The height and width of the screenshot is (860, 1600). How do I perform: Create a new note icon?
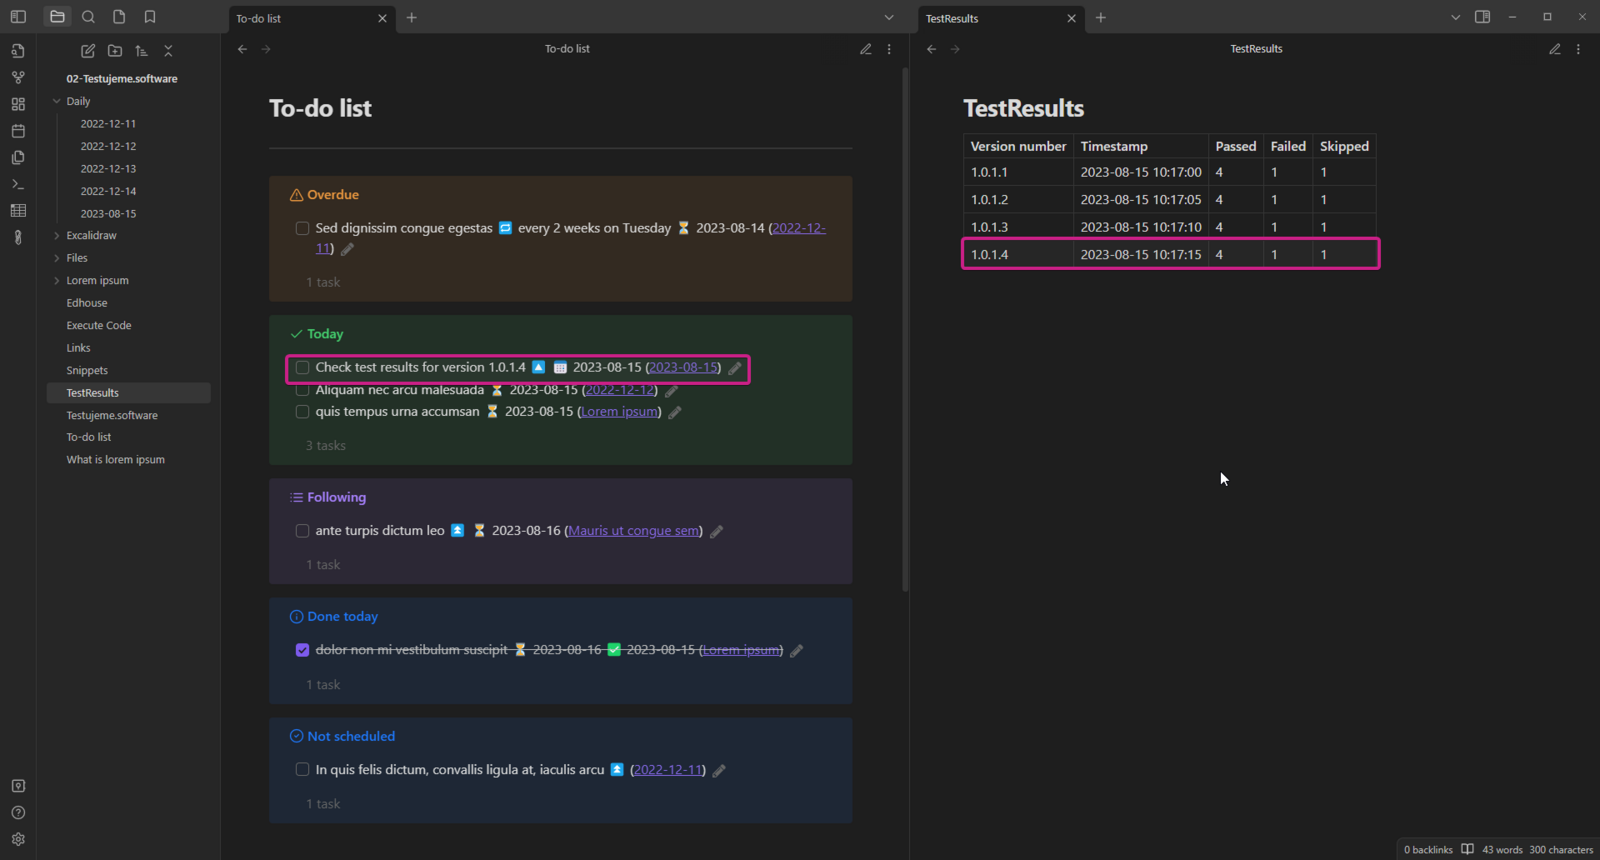click(x=88, y=51)
